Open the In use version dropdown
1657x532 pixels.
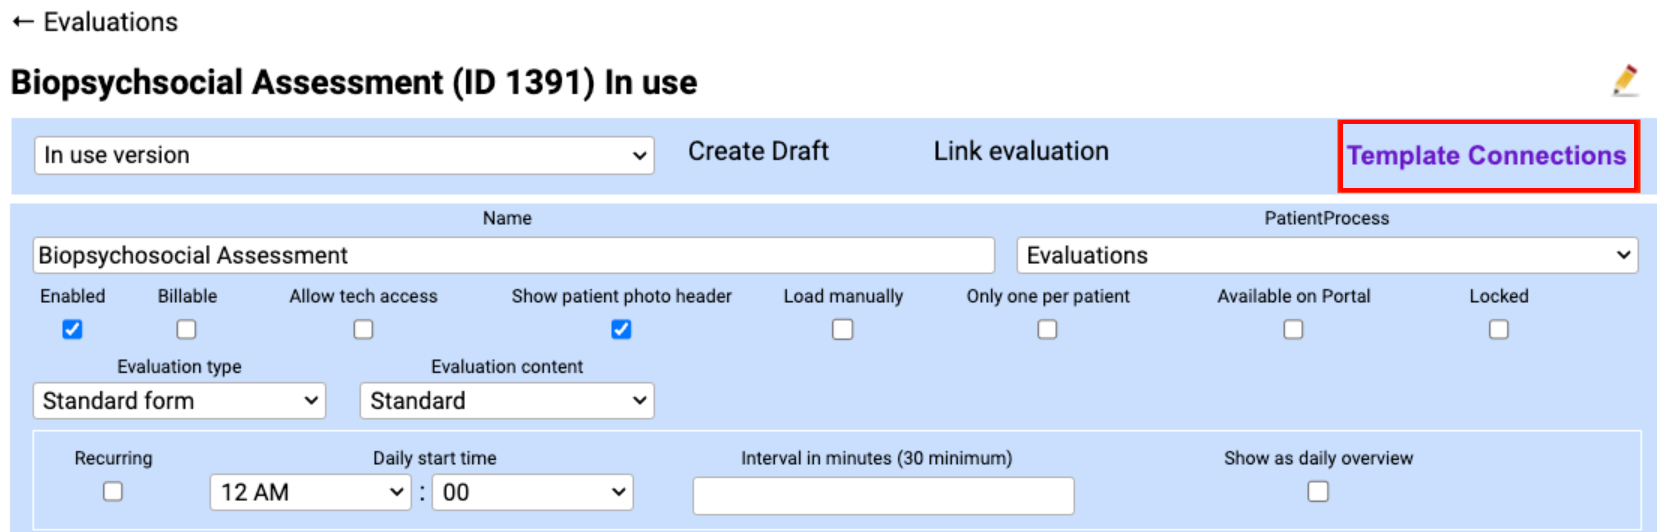pos(344,156)
